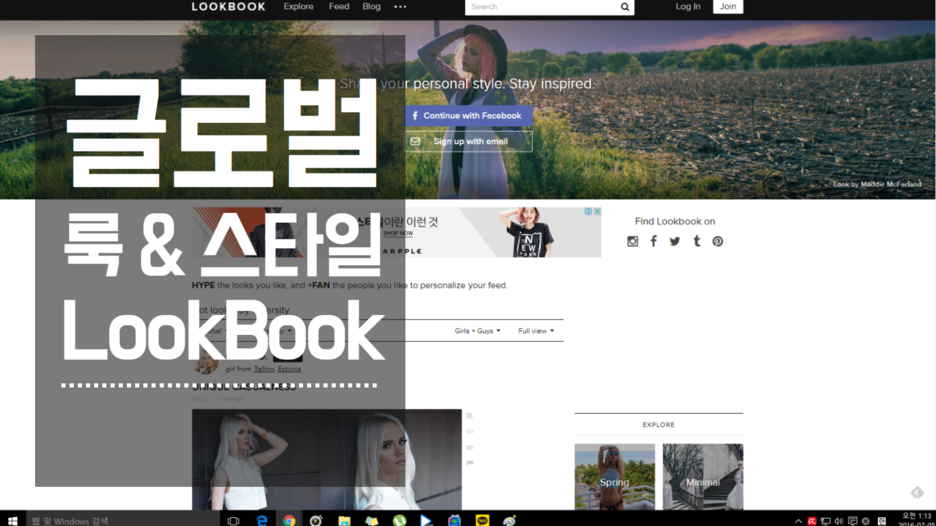Screen dimensions: 936x526
Task: Click the Tallinn location link
Action: coord(264,369)
